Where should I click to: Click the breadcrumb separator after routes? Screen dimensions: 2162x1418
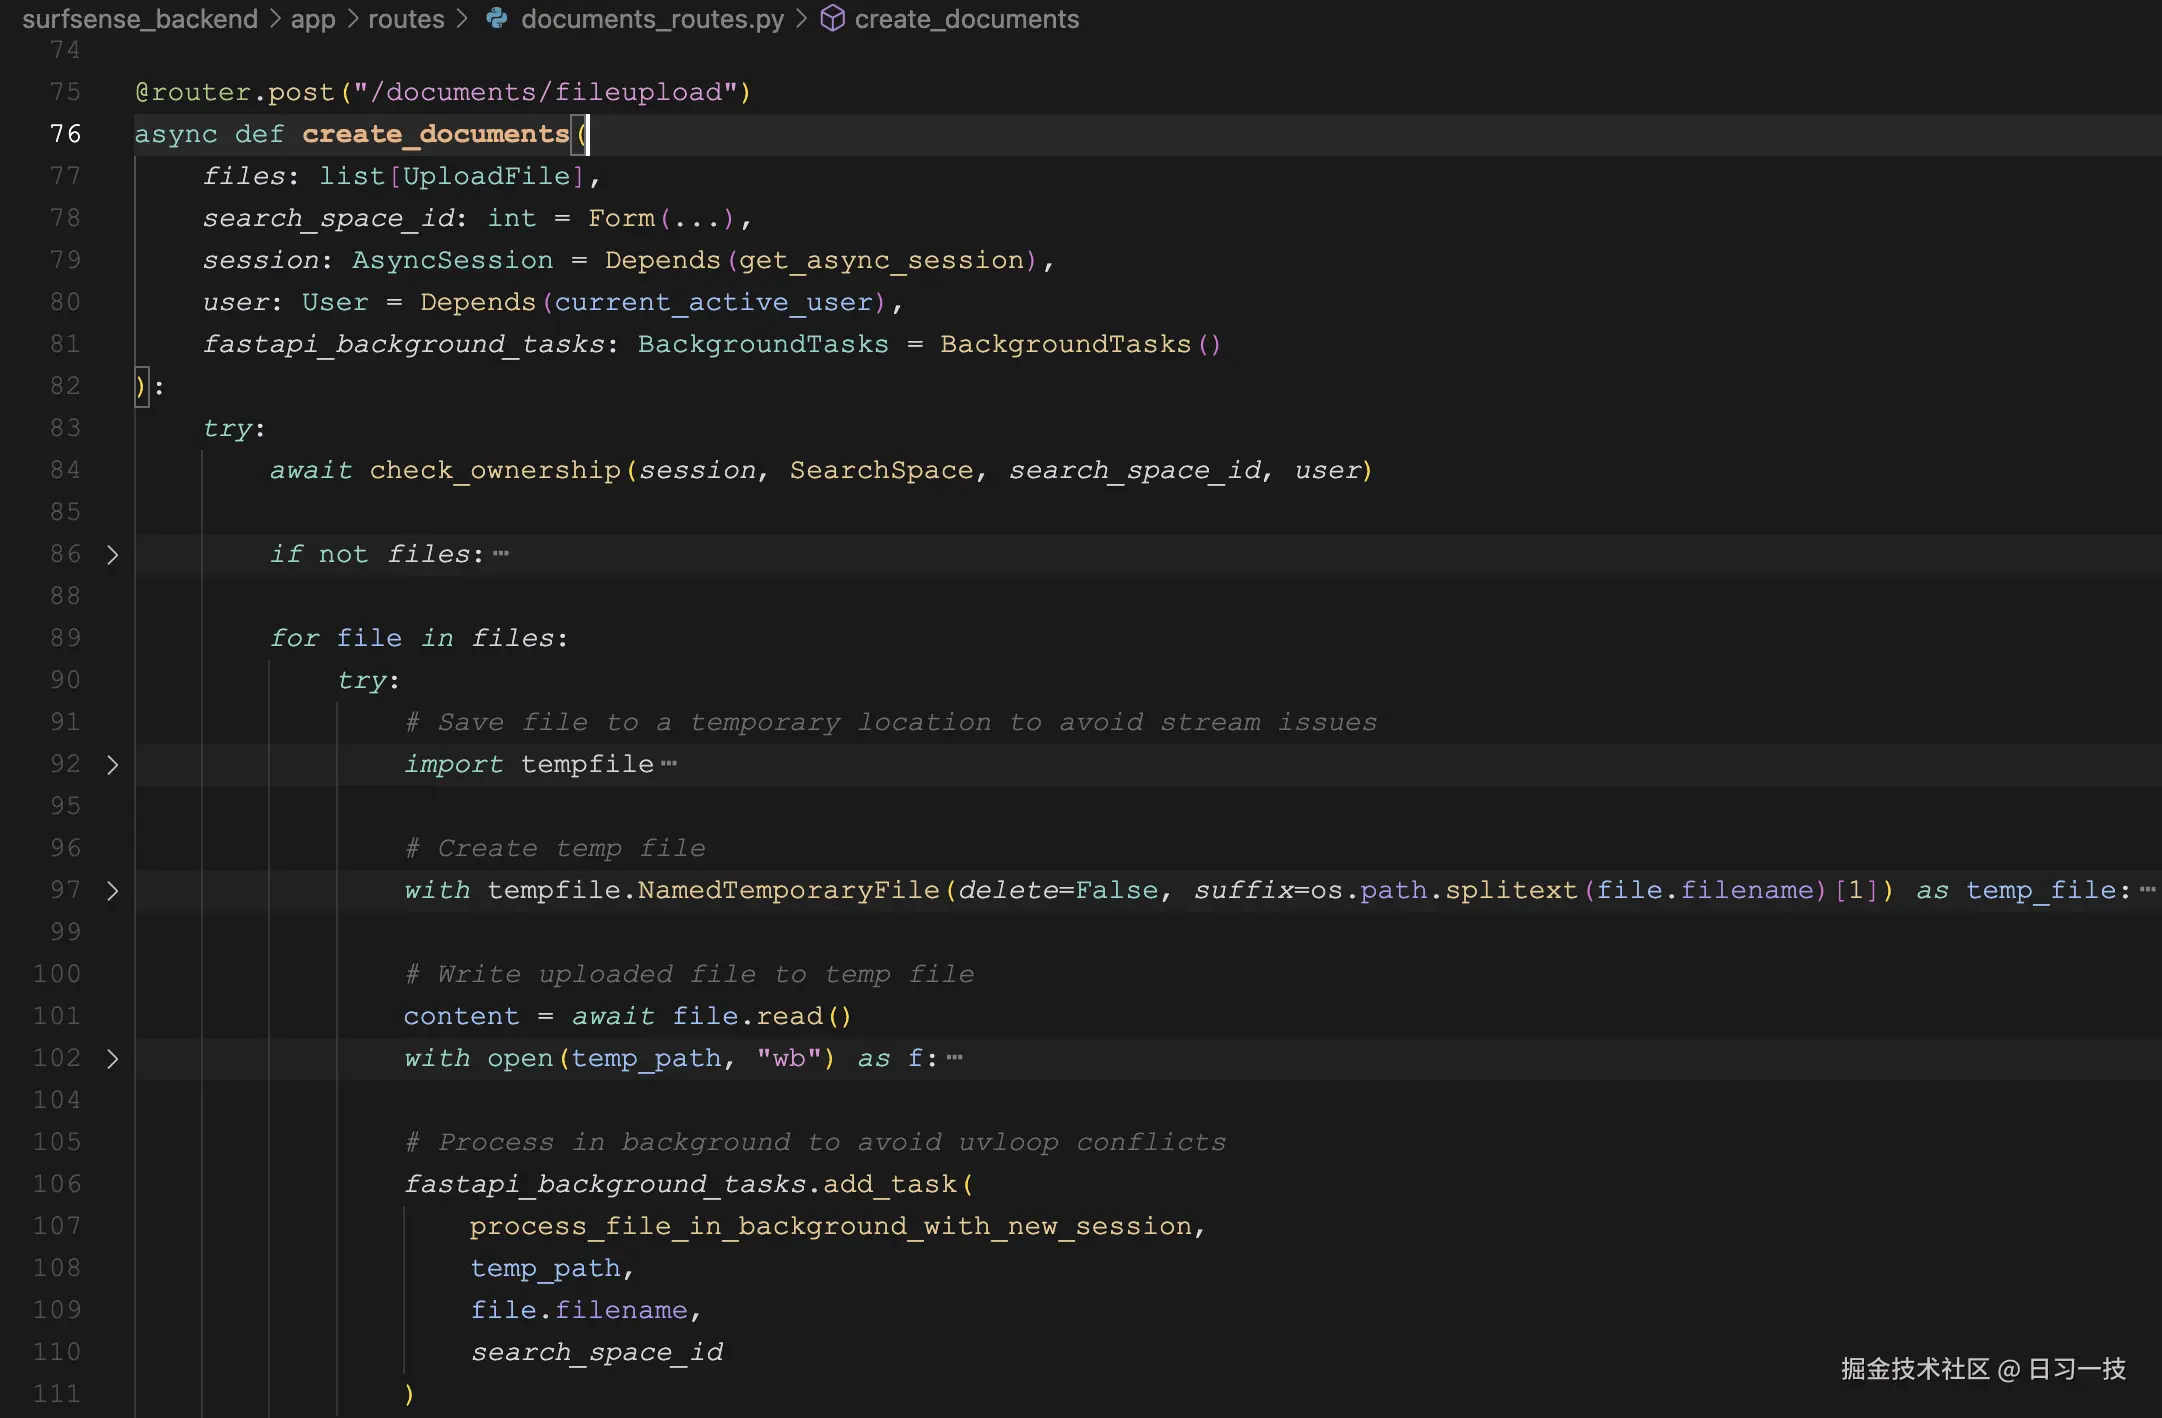coord(461,19)
